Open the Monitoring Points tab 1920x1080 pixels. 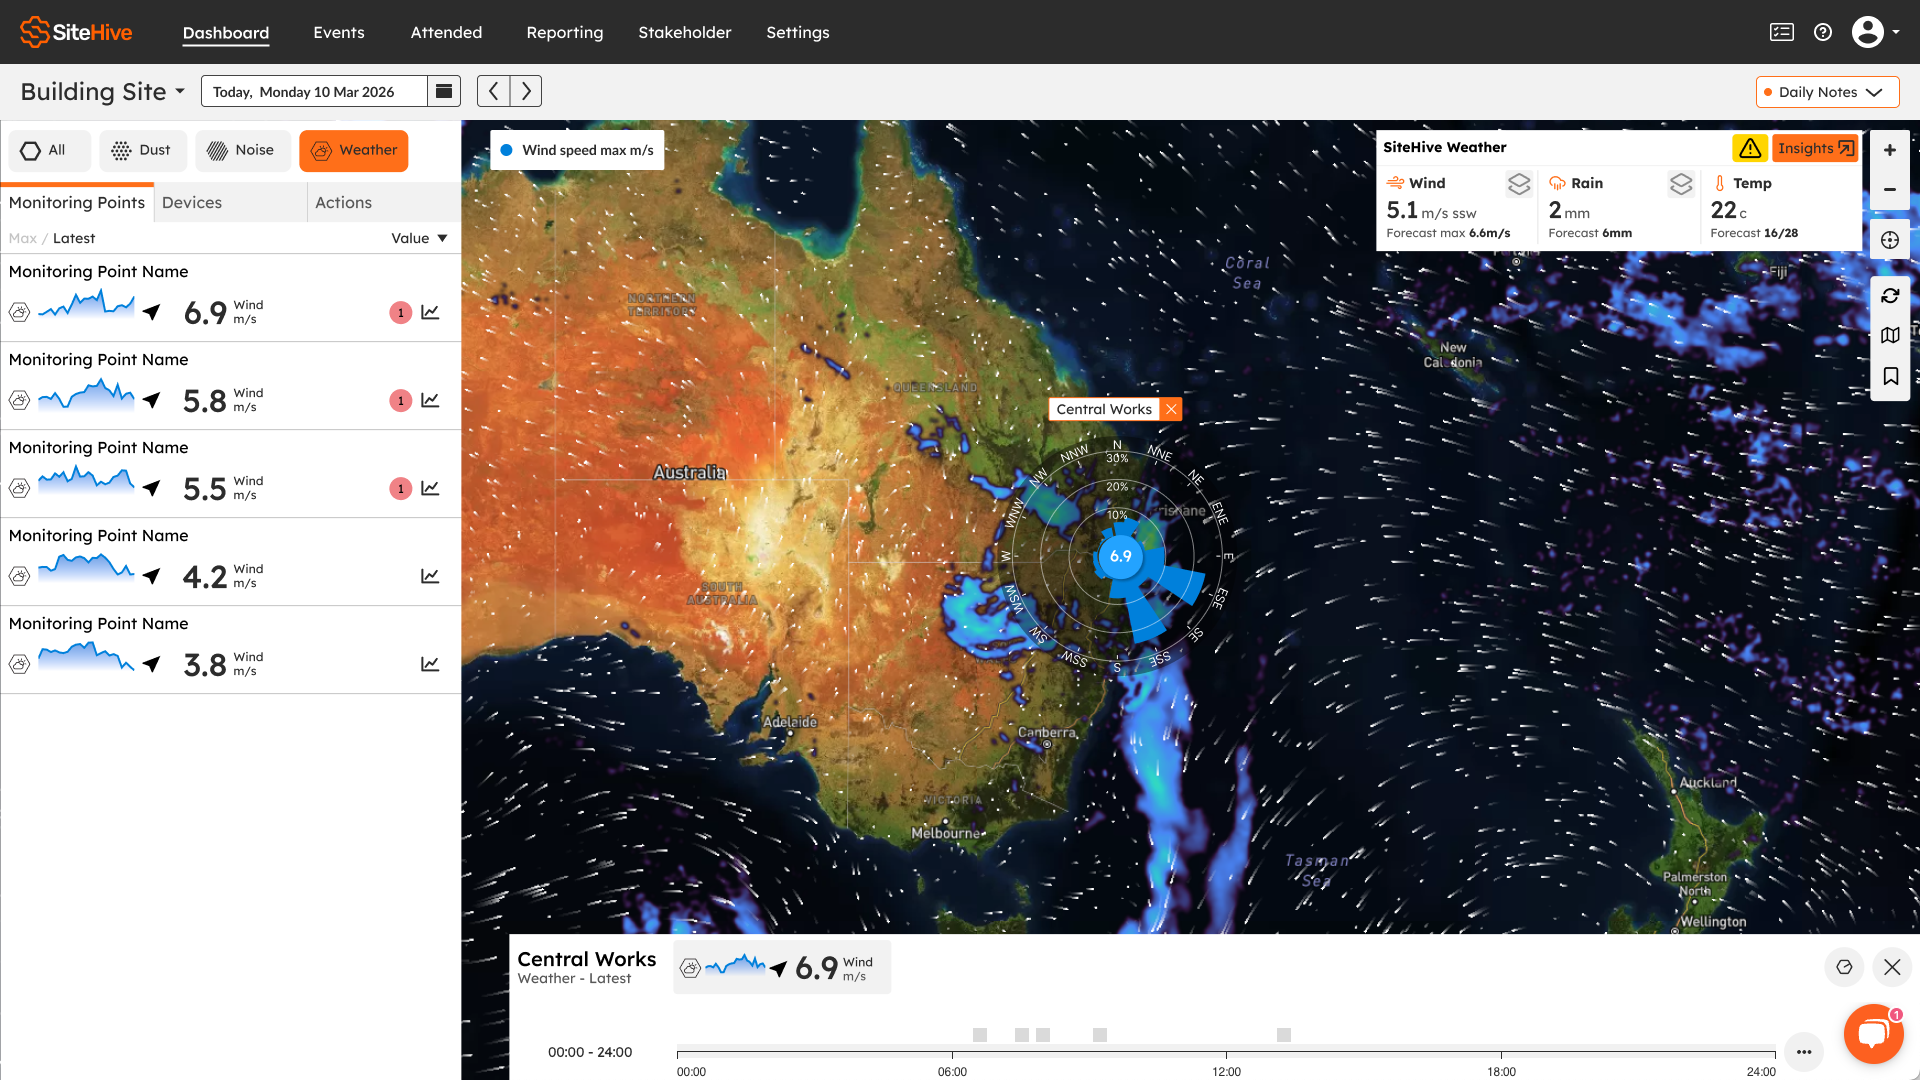[77, 202]
